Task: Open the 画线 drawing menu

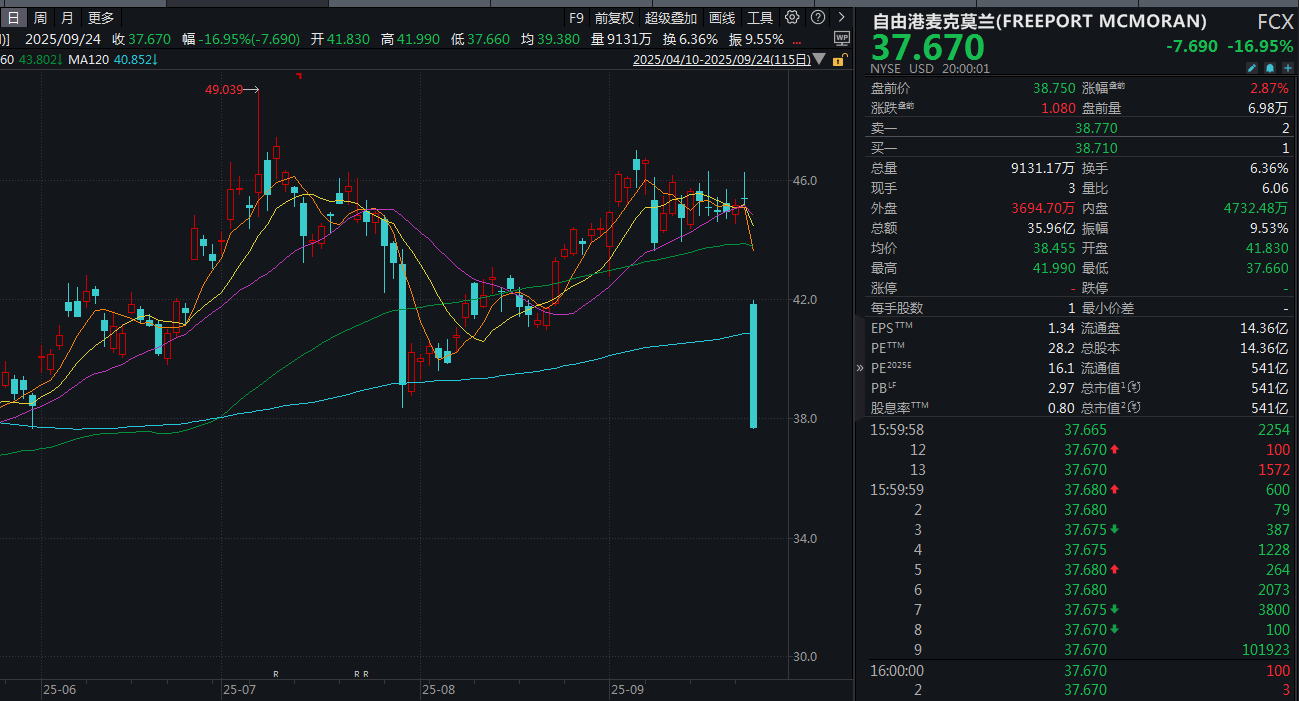Action: (x=721, y=17)
